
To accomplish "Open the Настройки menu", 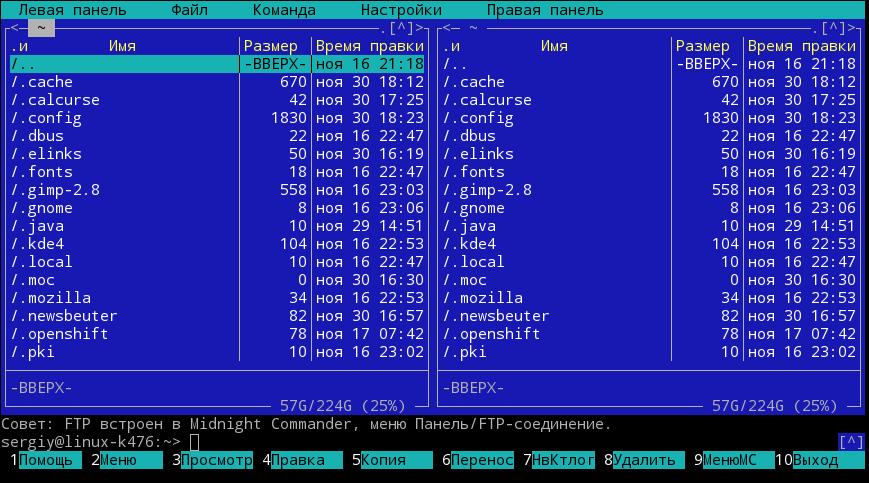I will [401, 10].
